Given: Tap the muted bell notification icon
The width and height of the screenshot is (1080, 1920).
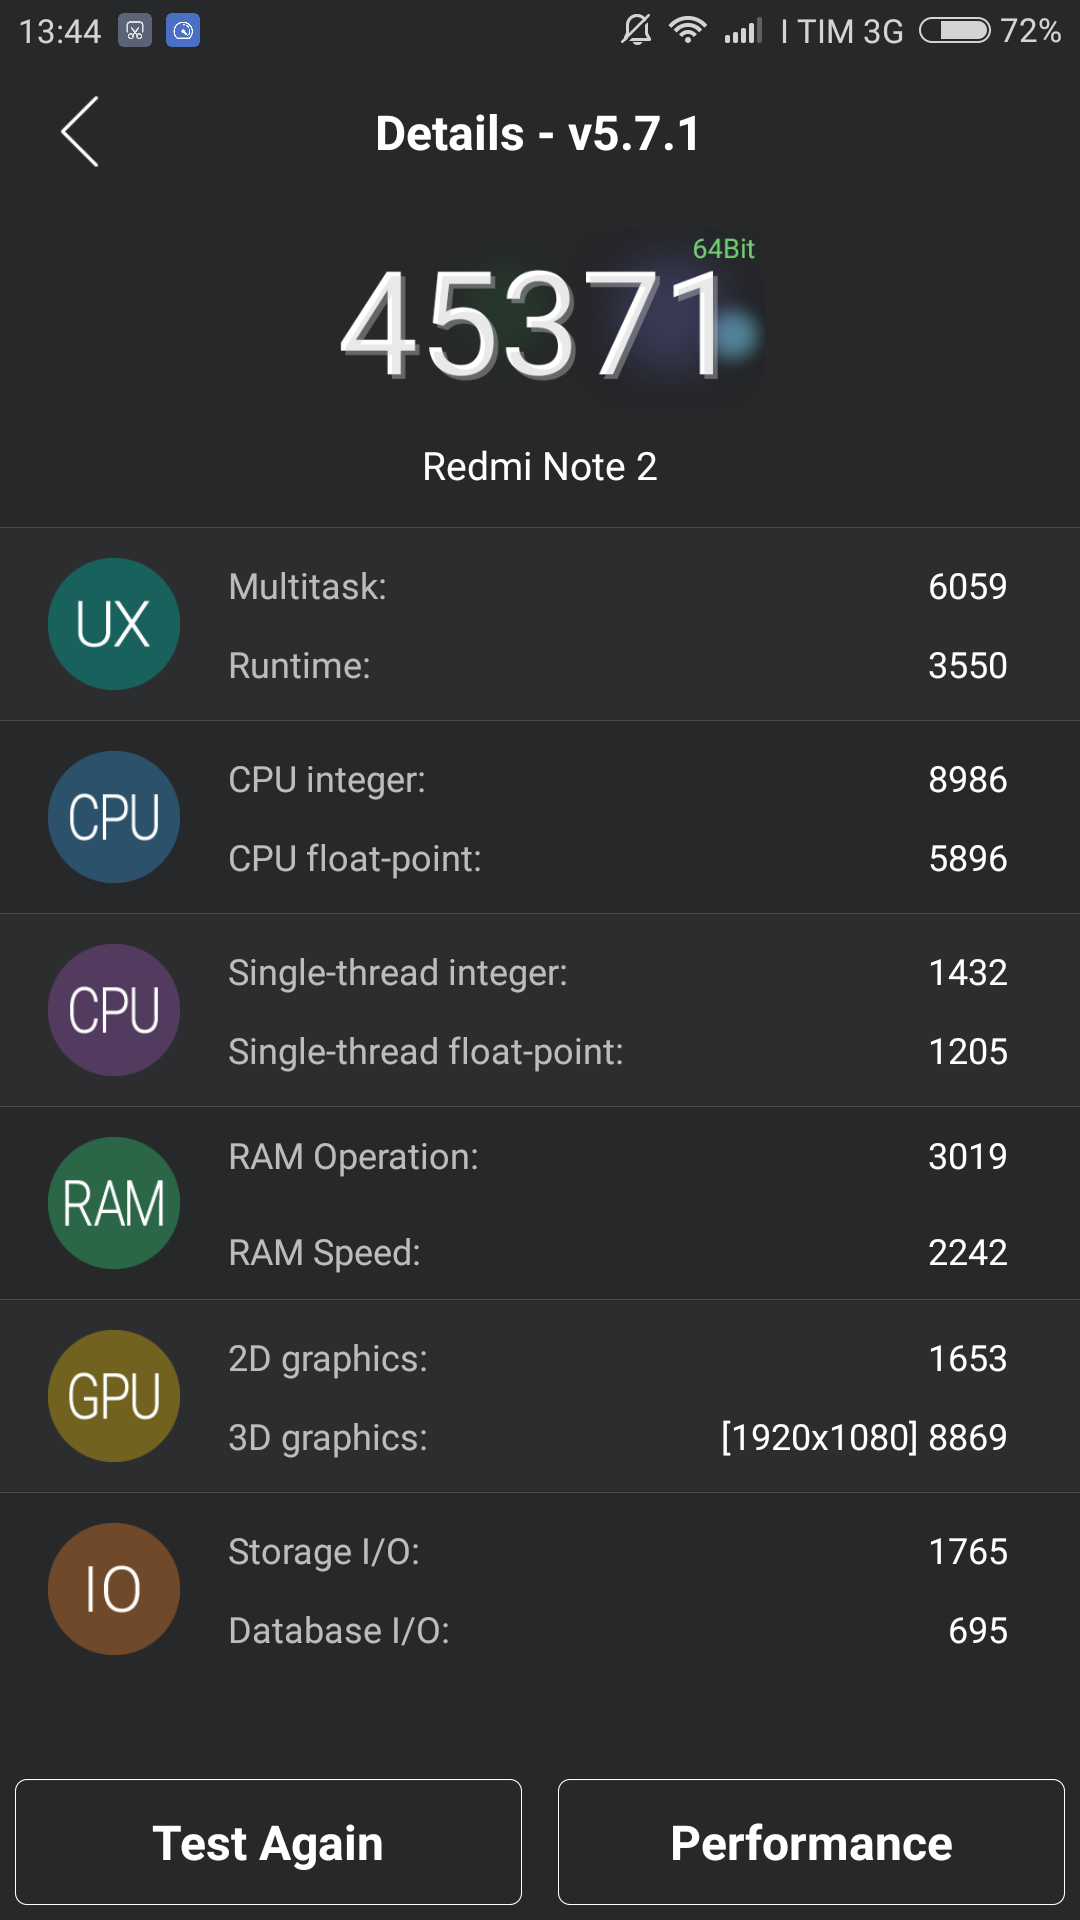Looking at the screenshot, I should tap(636, 30).
